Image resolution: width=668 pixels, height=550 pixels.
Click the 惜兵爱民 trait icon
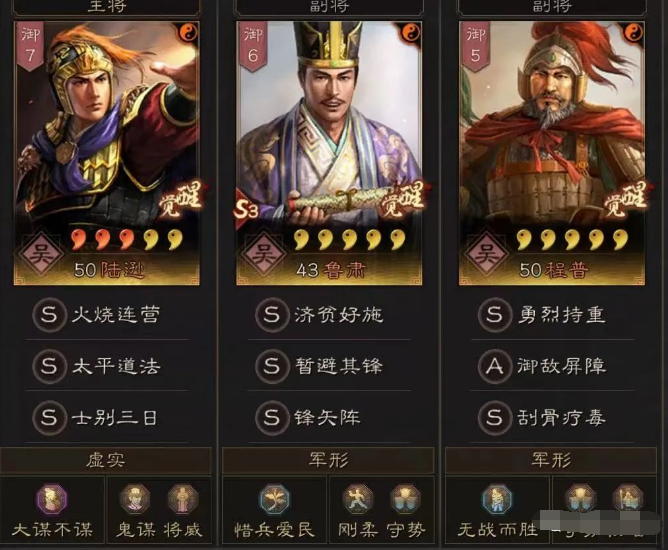(x=275, y=499)
